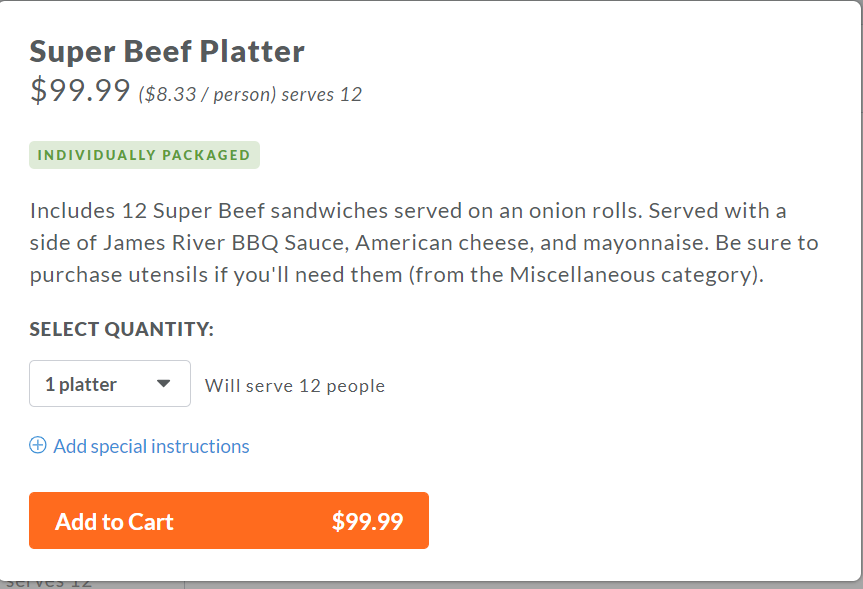Click the "Will serve 12 people" note

295,386
